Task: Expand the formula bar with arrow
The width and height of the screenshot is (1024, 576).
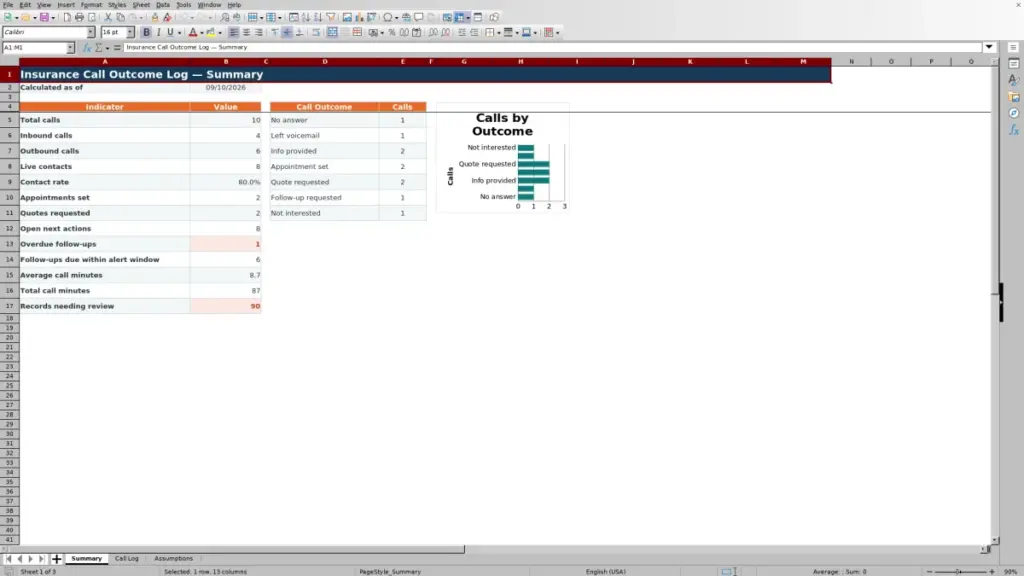Action: [989, 48]
